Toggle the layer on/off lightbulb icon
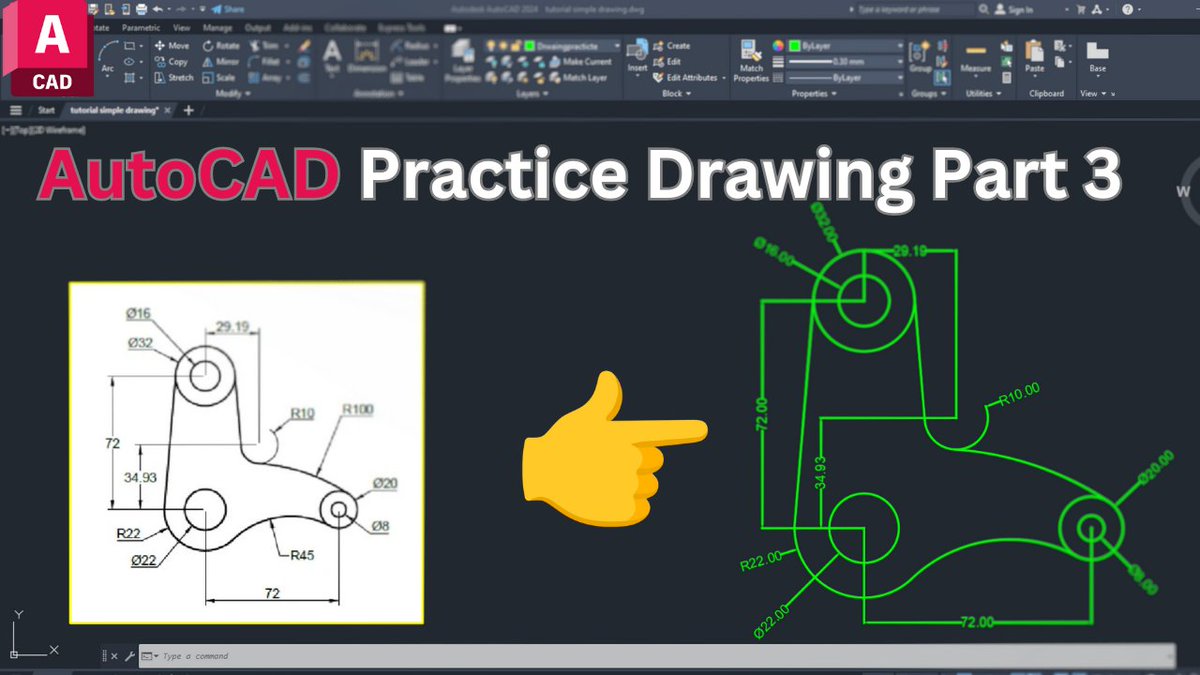Image resolution: width=1200 pixels, height=675 pixels. 491,46
